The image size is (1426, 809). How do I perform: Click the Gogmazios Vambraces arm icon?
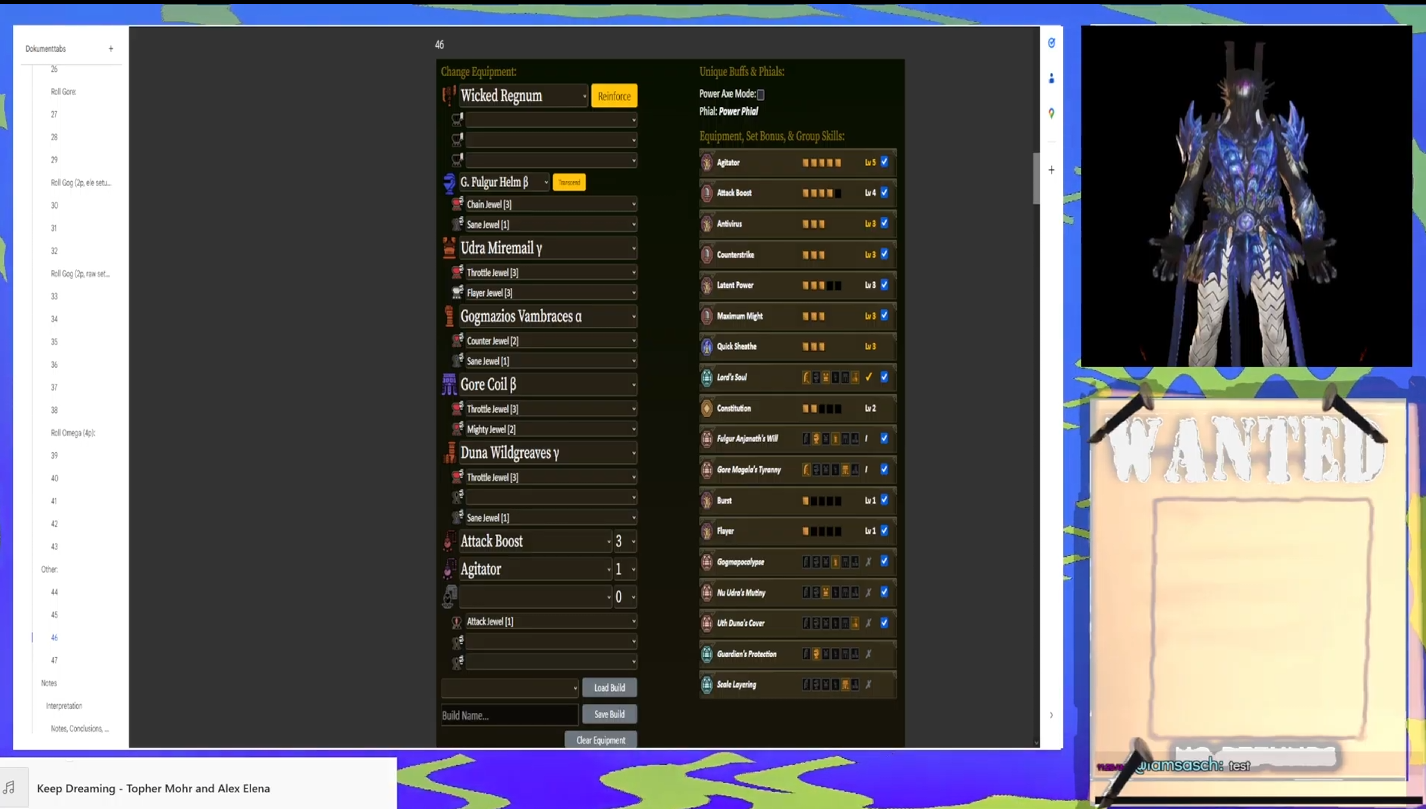pyautogui.click(x=449, y=316)
